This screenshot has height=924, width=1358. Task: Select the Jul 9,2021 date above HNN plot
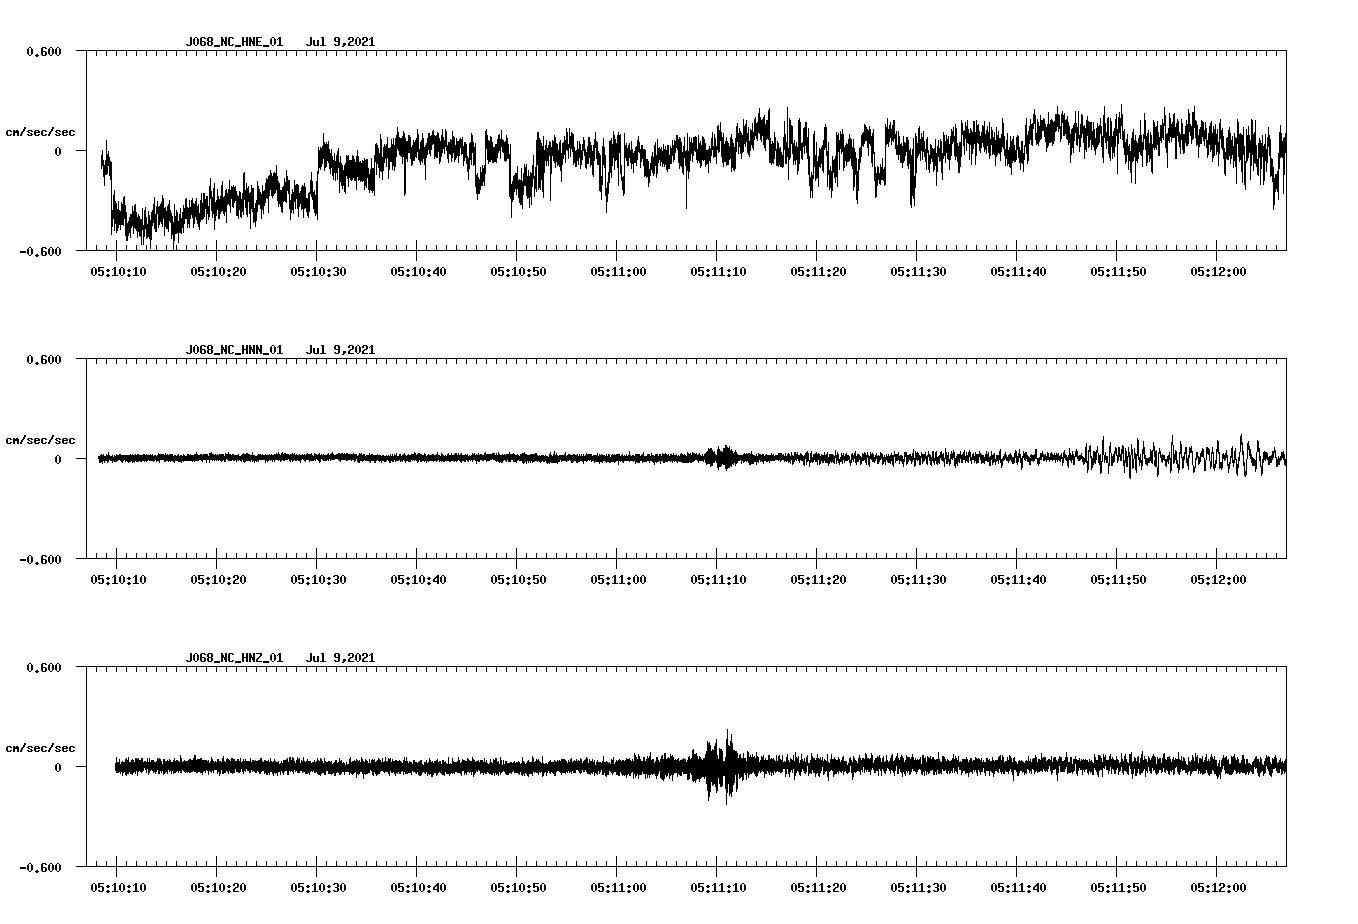click(x=340, y=350)
